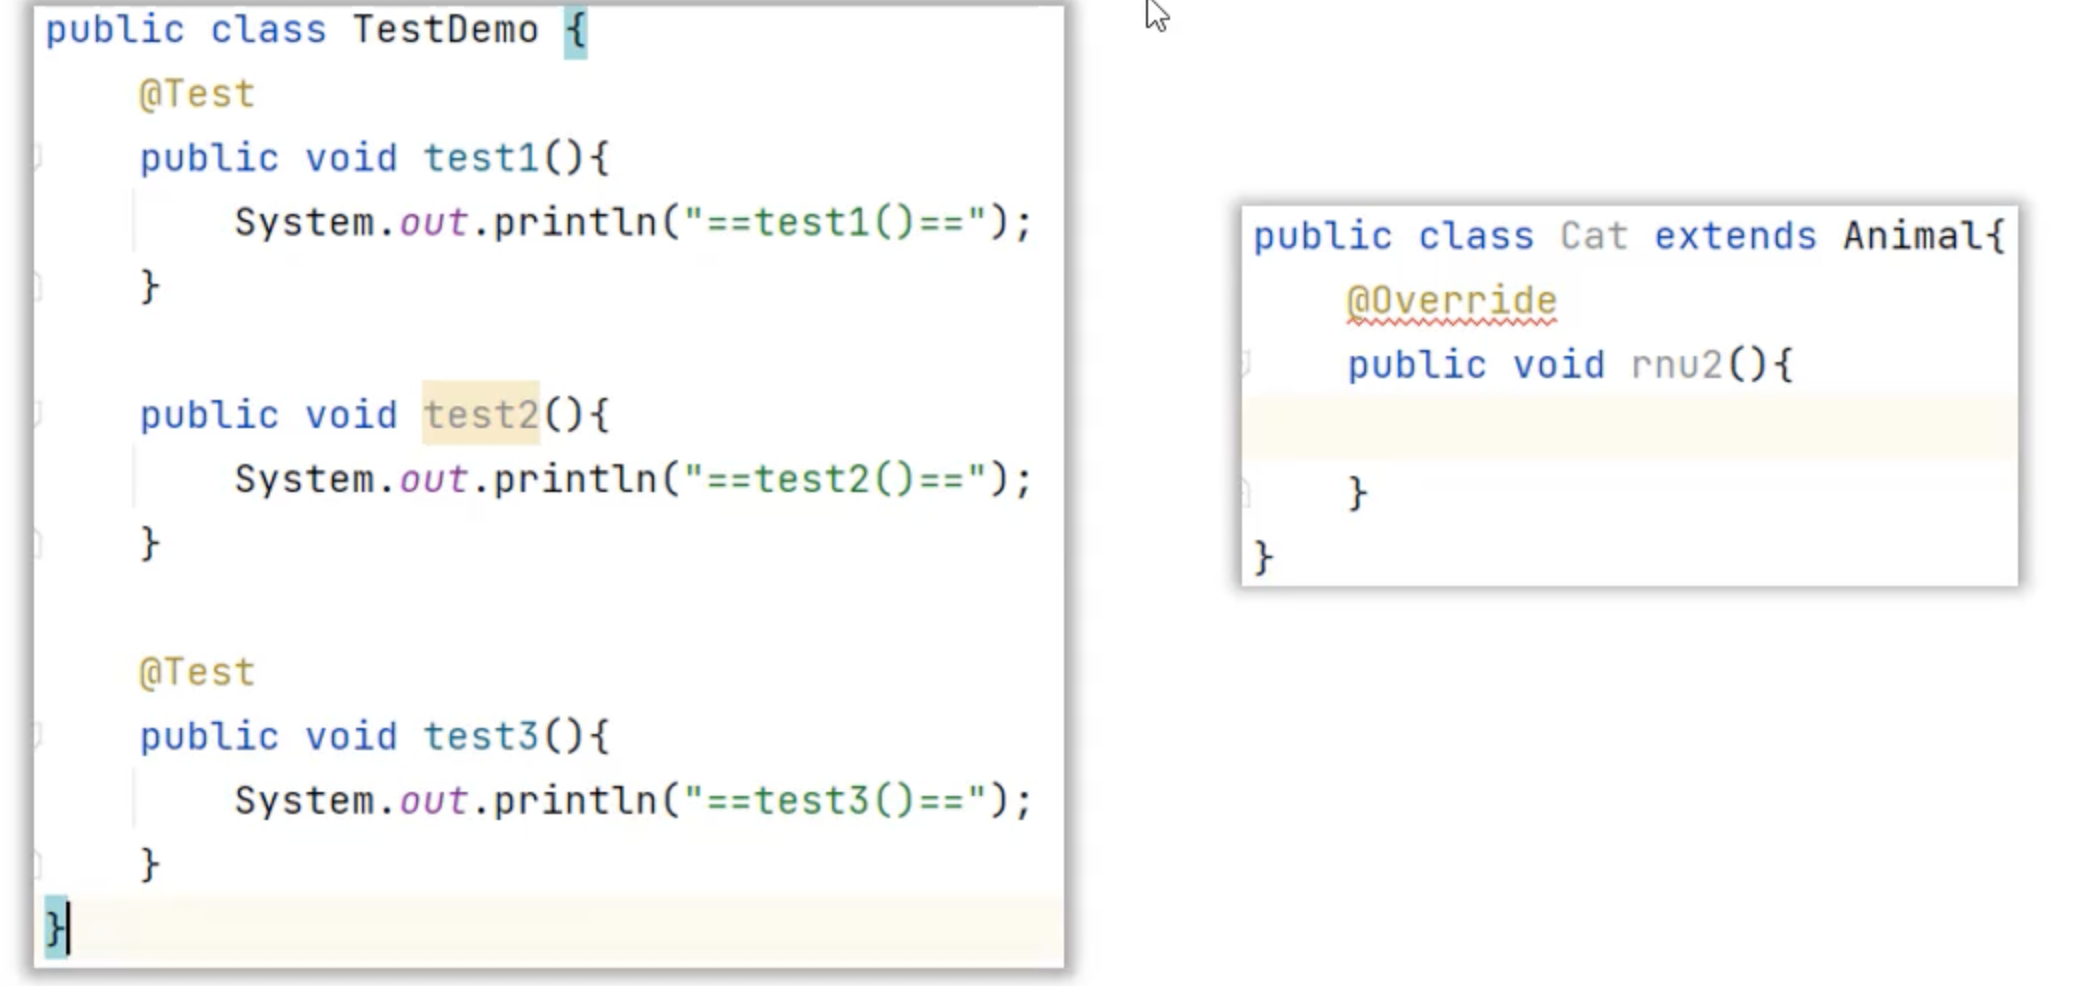Click the empty highlighted line inside rnu2
2098x986 pixels.
point(1630,428)
